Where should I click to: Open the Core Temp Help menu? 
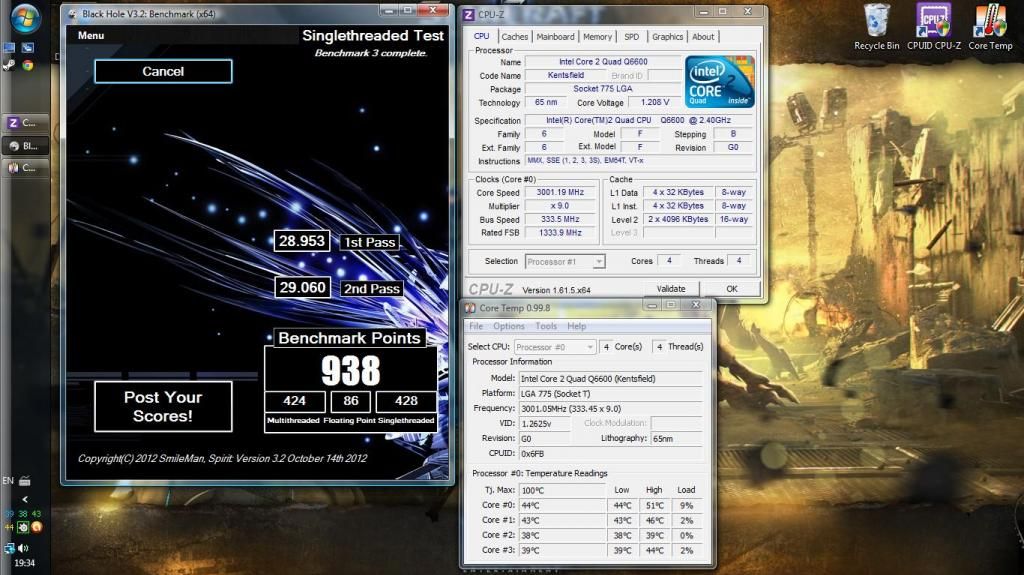tap(576, 326)
